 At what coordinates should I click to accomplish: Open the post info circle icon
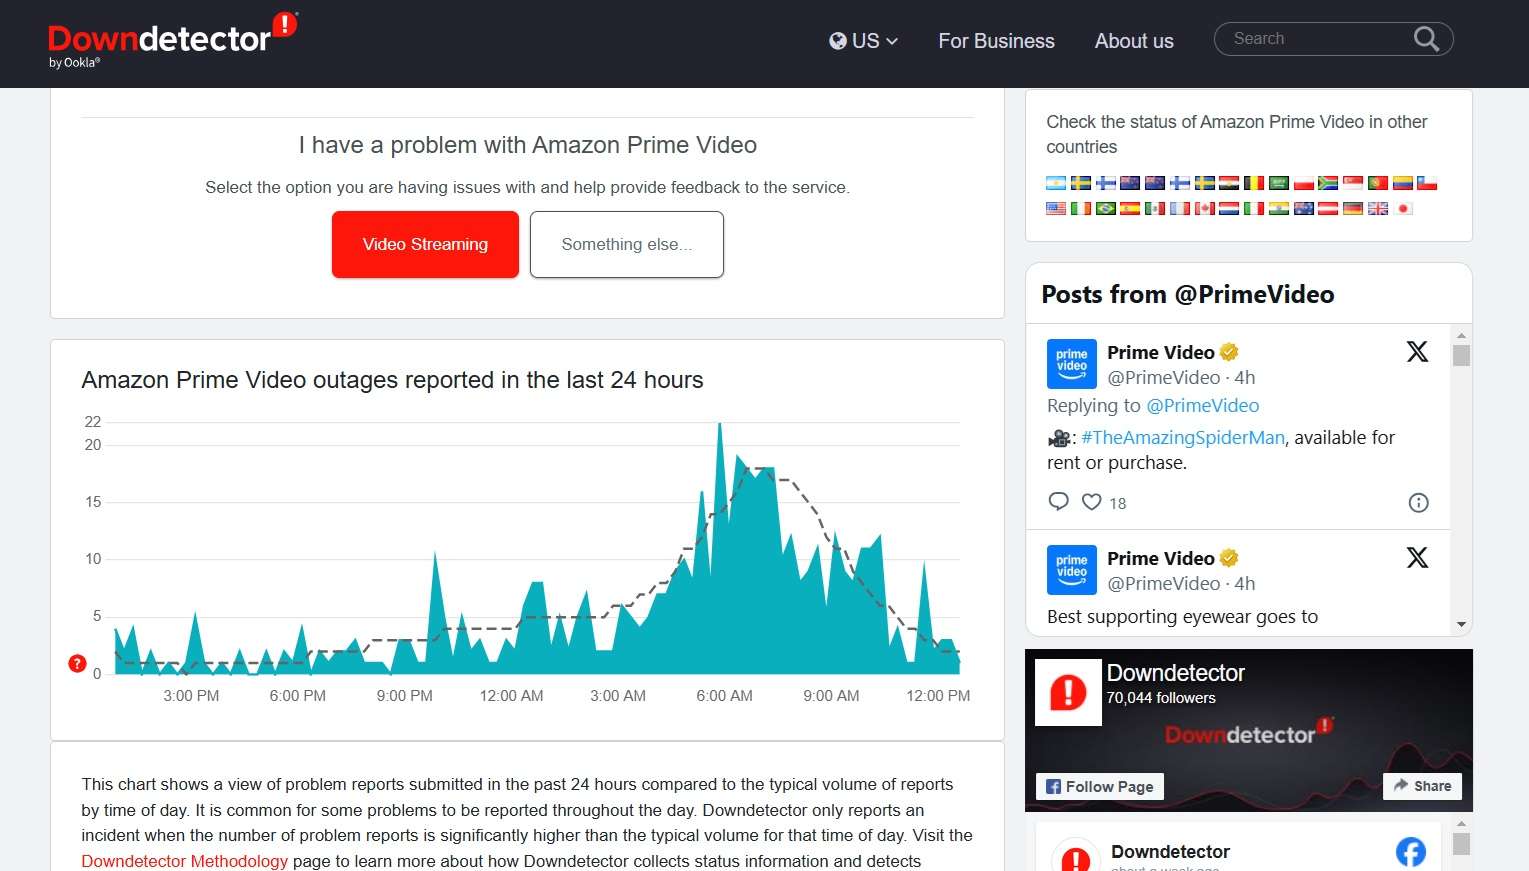click(1418, 502)
